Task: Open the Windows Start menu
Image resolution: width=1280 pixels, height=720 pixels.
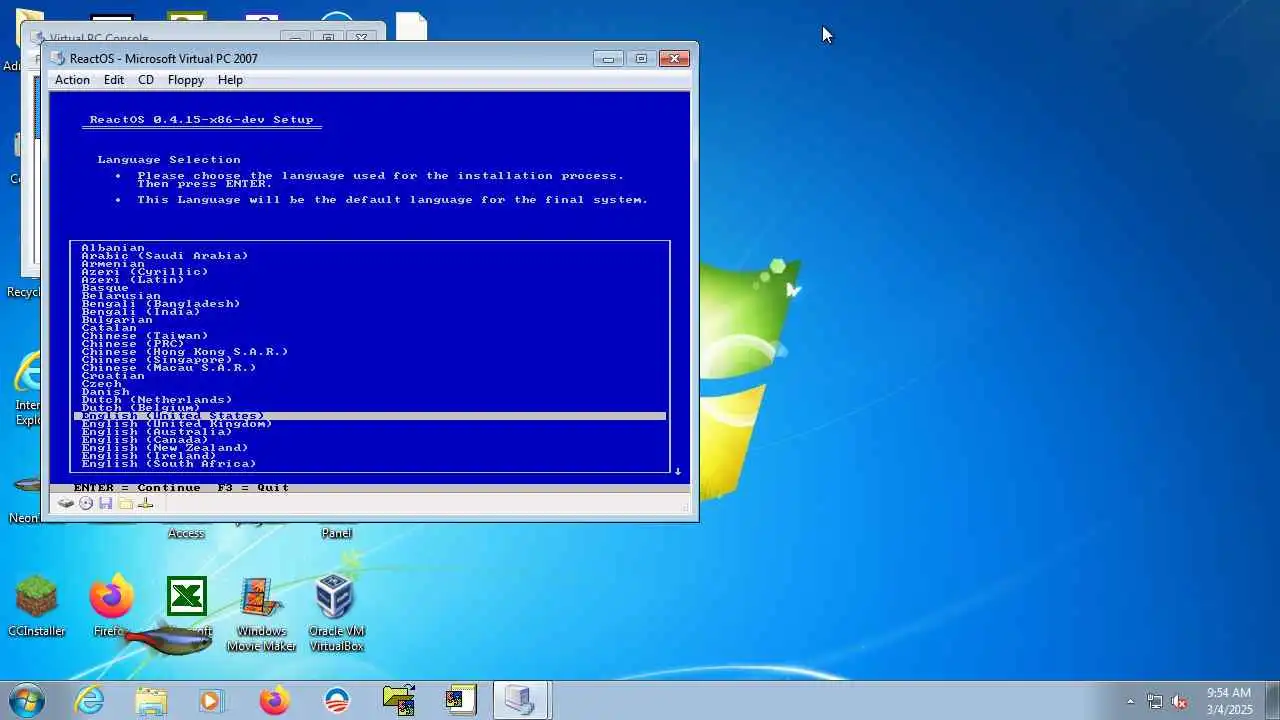Action: tap(27, 700)
